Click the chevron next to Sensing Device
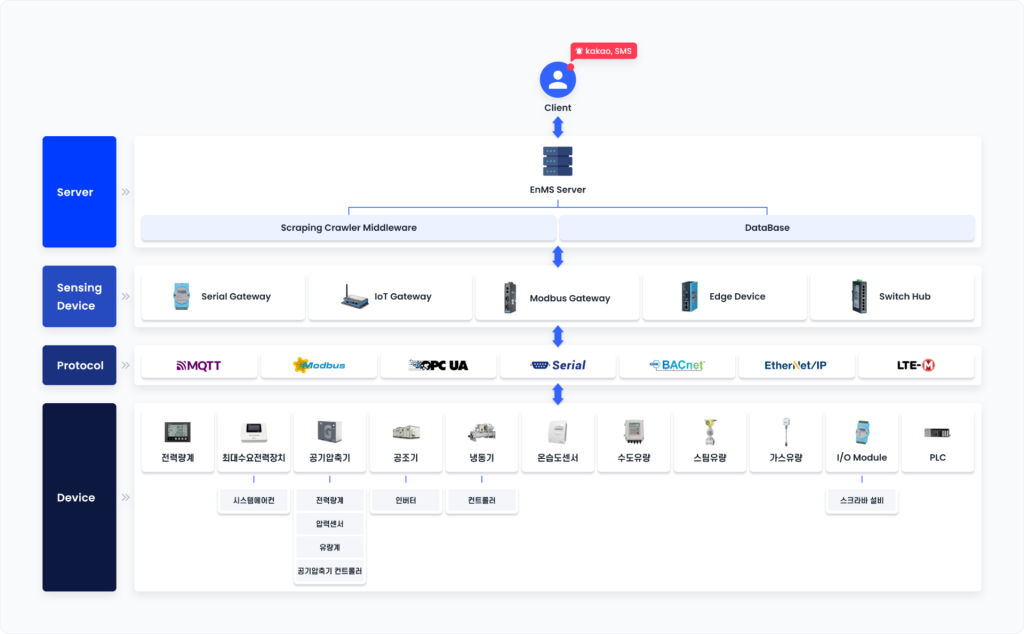1024x634 pixels. click(125, 296)
